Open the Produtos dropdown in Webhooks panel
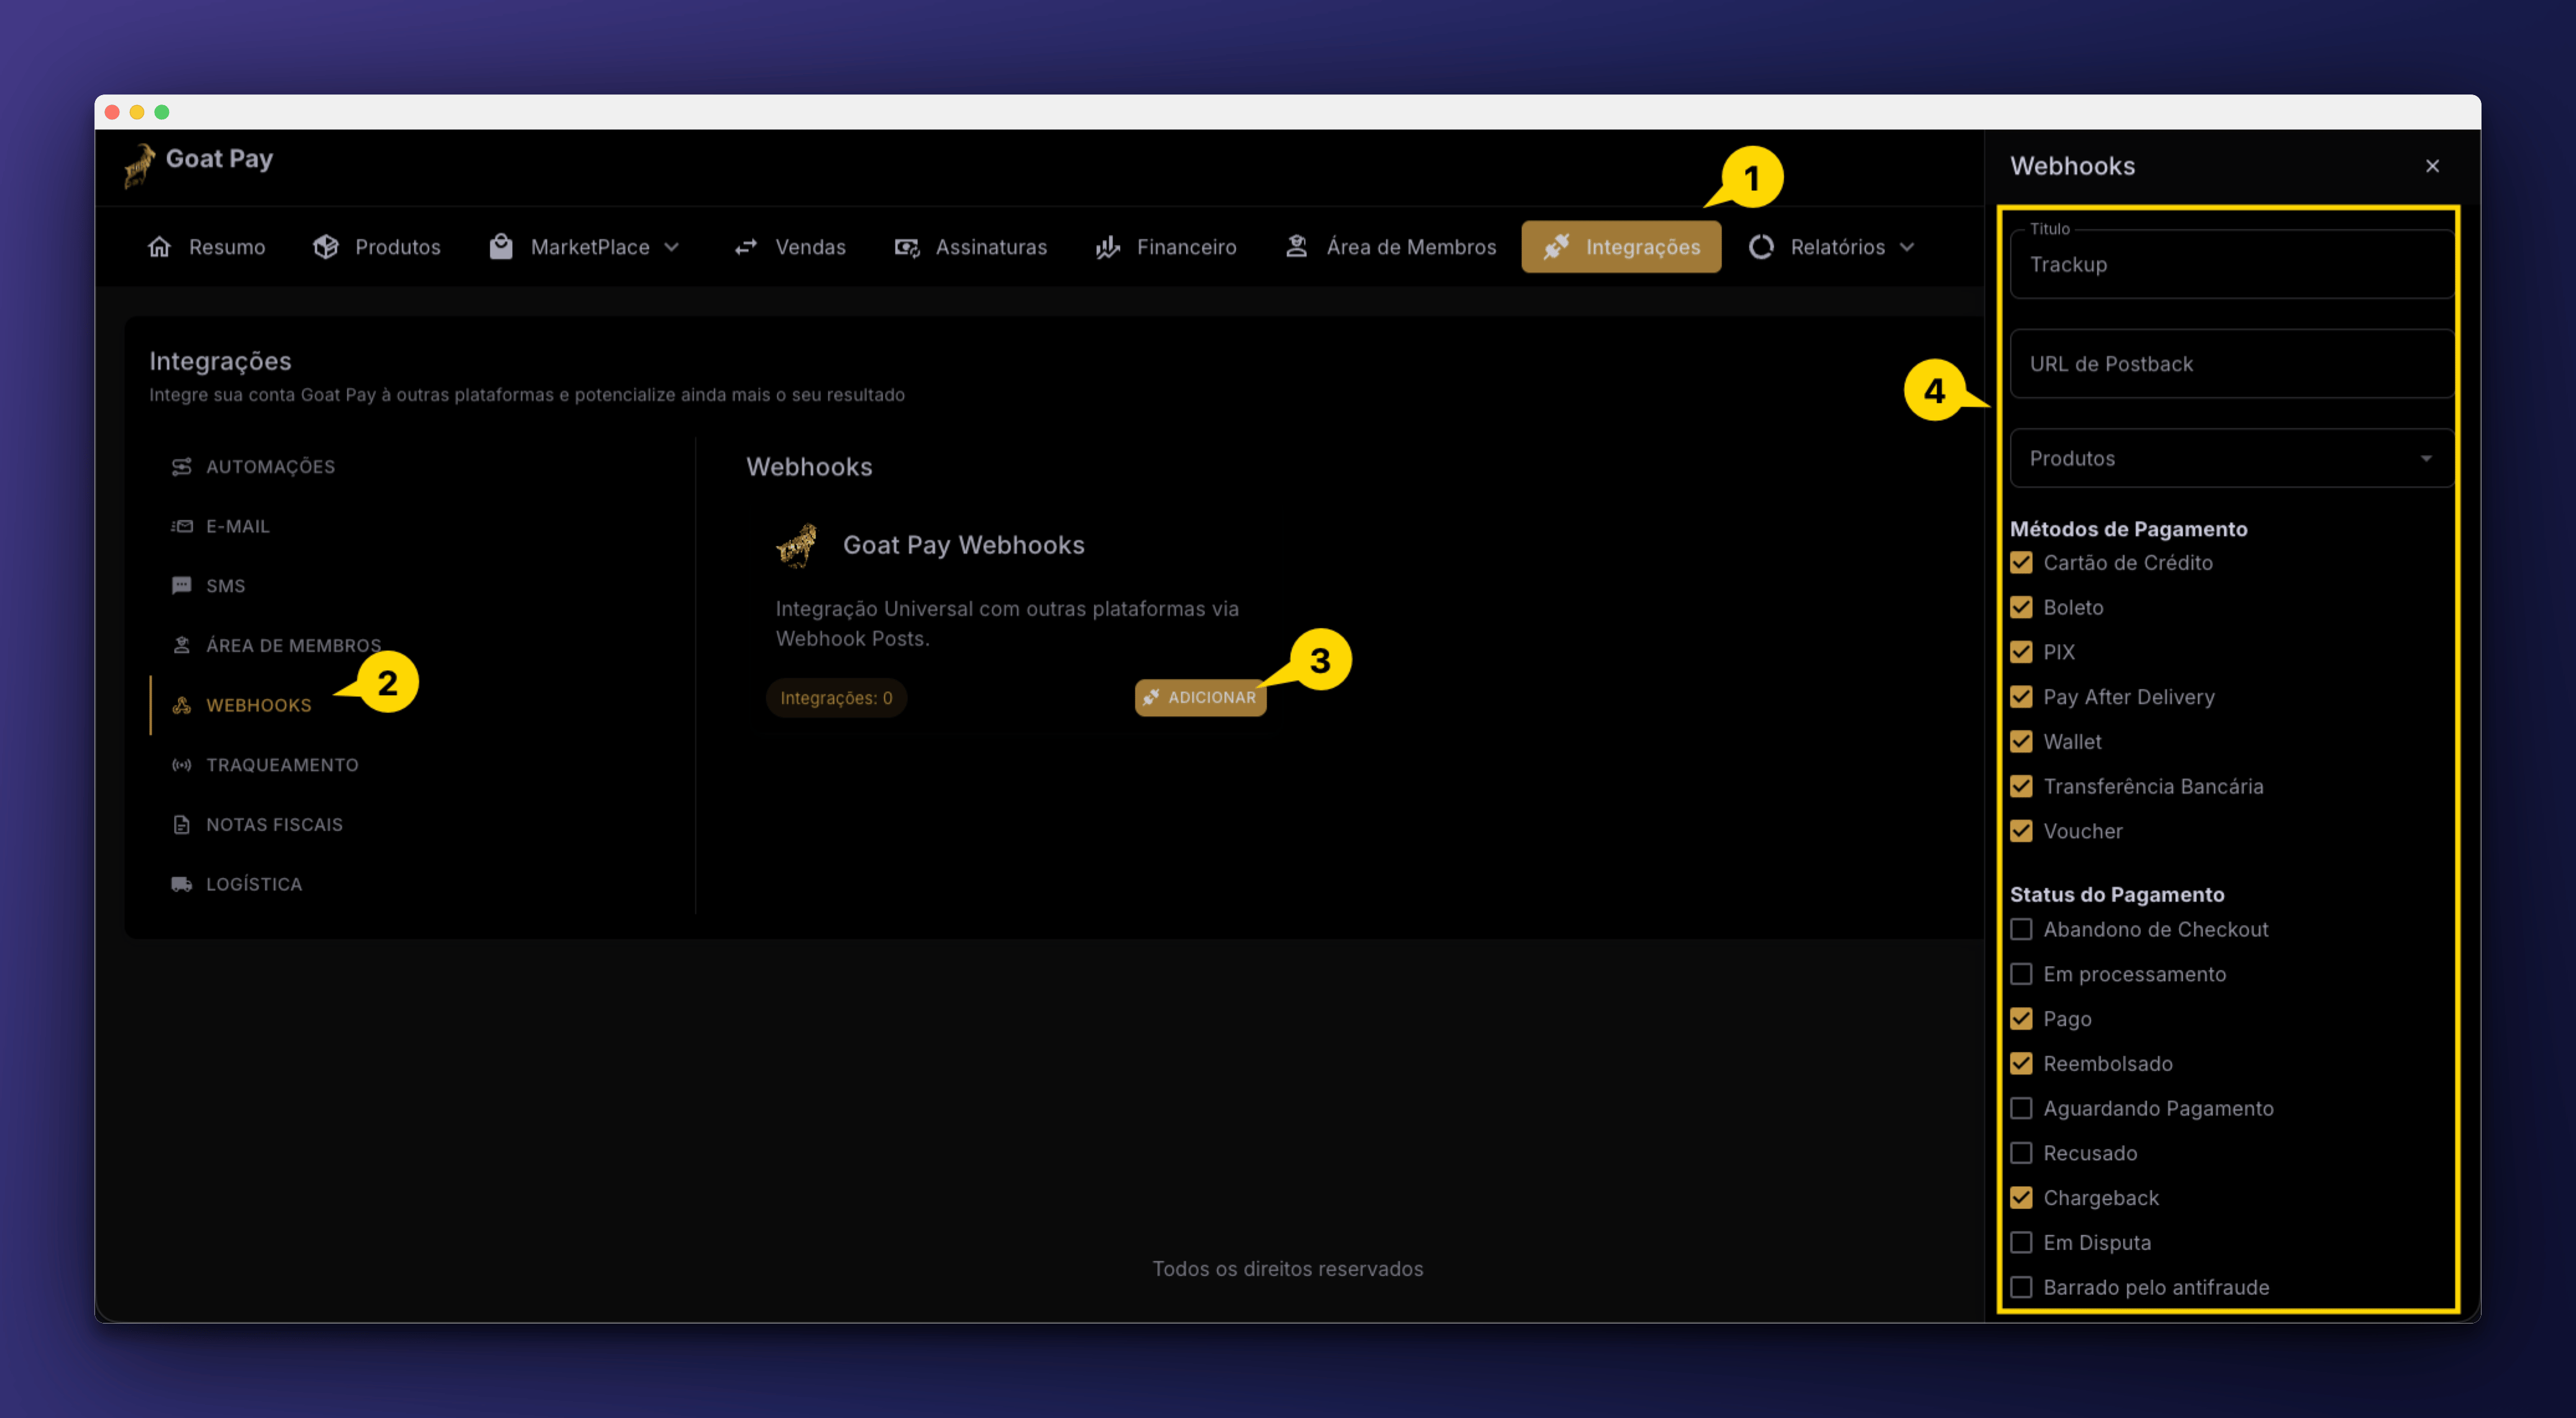This screenshot has width=2576, height=1418. pos(2231,459)
